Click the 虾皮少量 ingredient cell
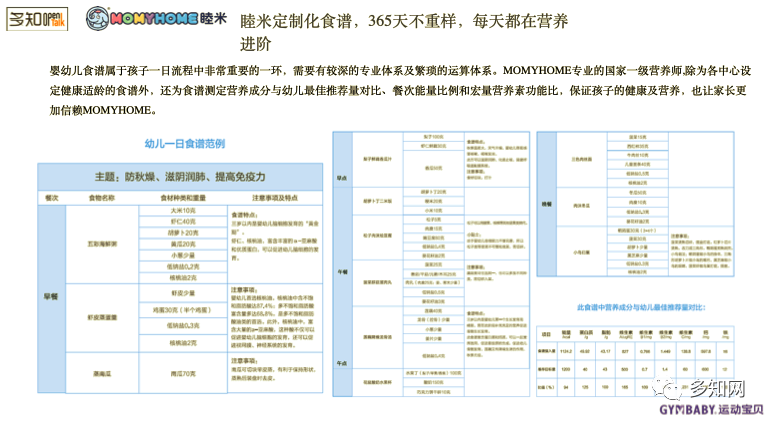This screenshot has height=422, width=770. pyautogui.click(x=183, y=293)
